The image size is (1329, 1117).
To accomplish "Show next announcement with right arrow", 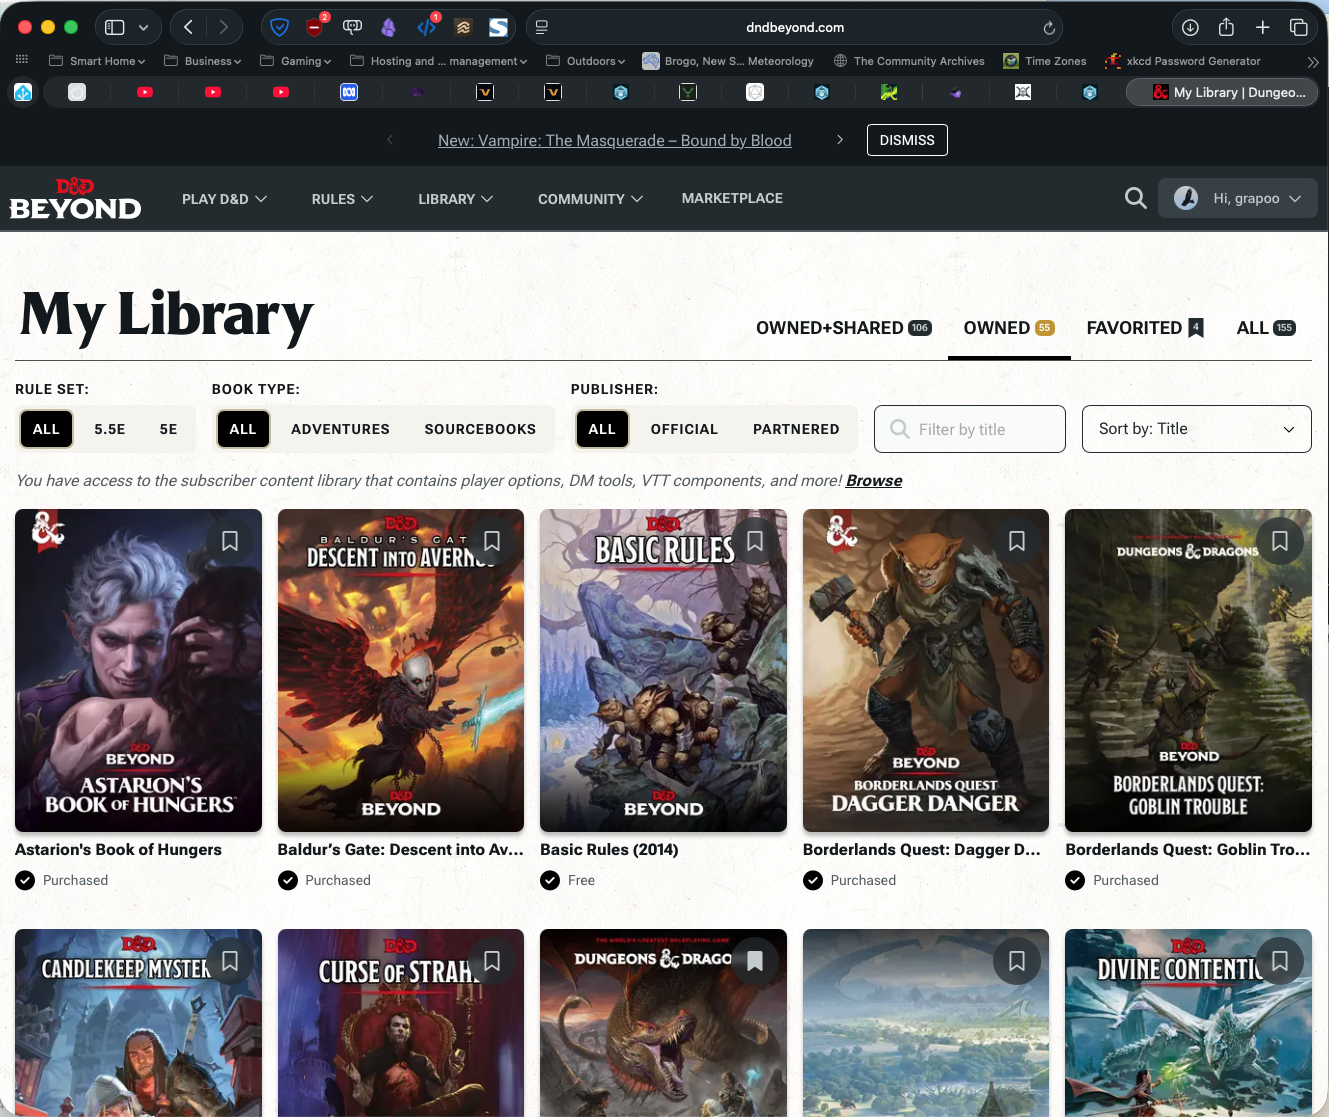I will pyautogui.click(x=840, y=140).
